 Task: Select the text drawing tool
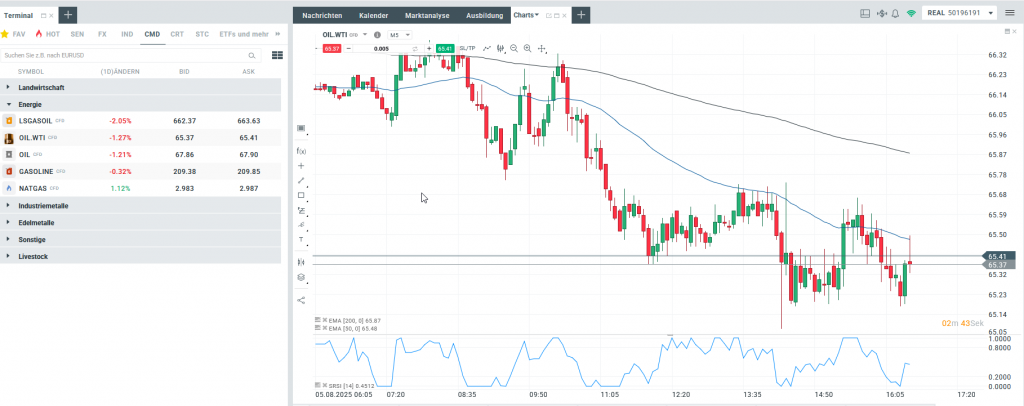[301, 240]
